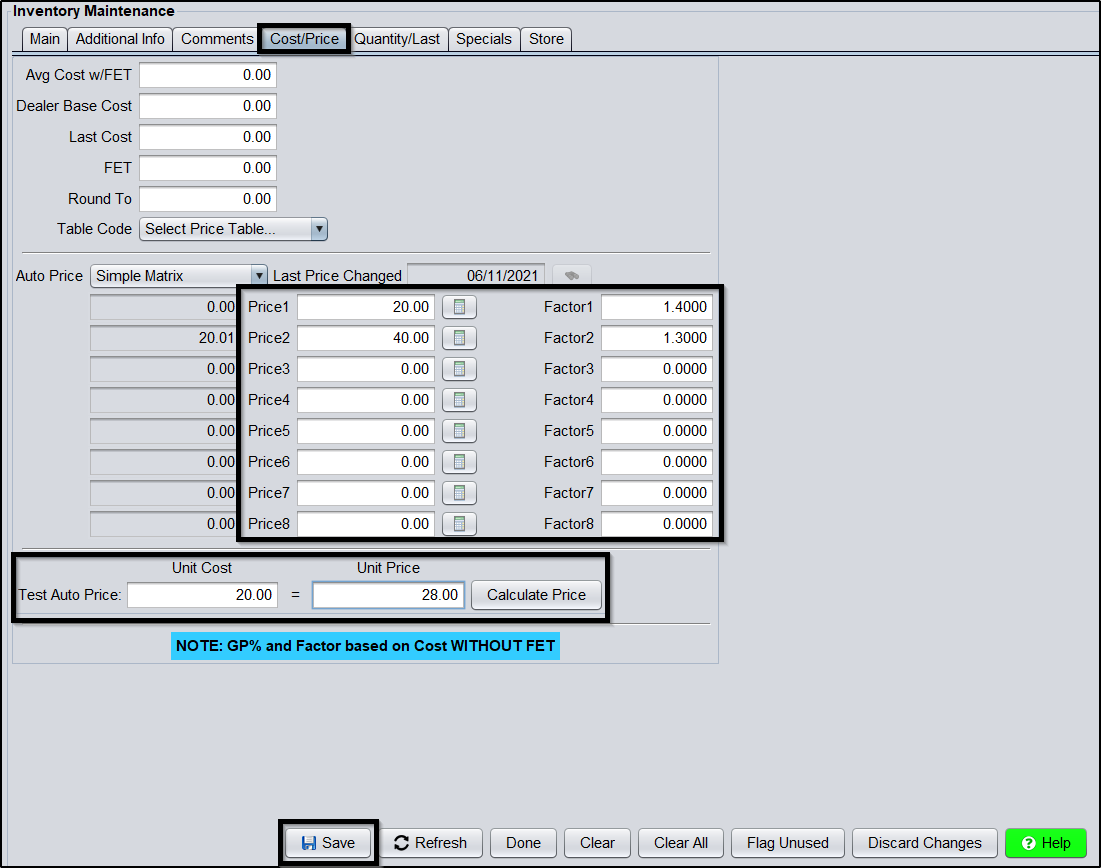Screen dimensions: 1101x868
Task: Open calculator icon beside Price3
Action: tap(459, 369)
